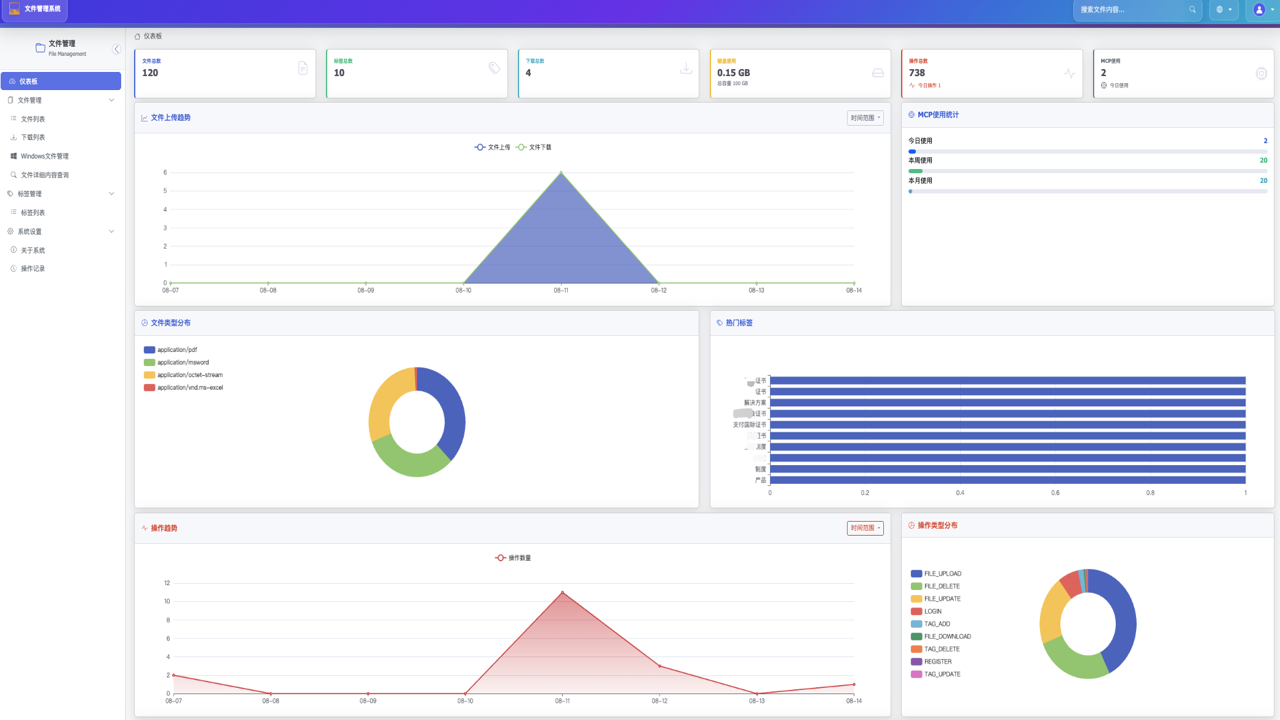This screenshot has width=1280, height=720.
Task: Open the user avatar menu
Action: click(1263, 10)
